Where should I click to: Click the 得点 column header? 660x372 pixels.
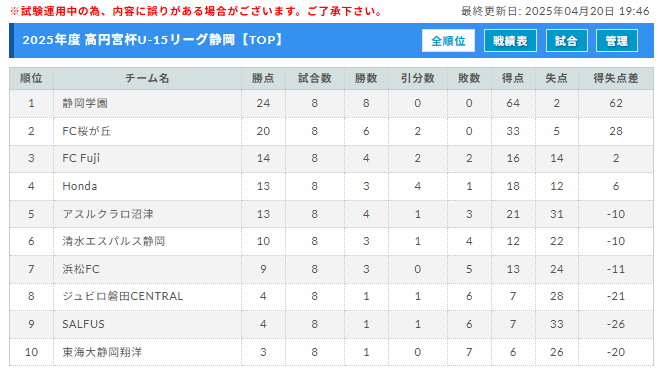point(513,78)
